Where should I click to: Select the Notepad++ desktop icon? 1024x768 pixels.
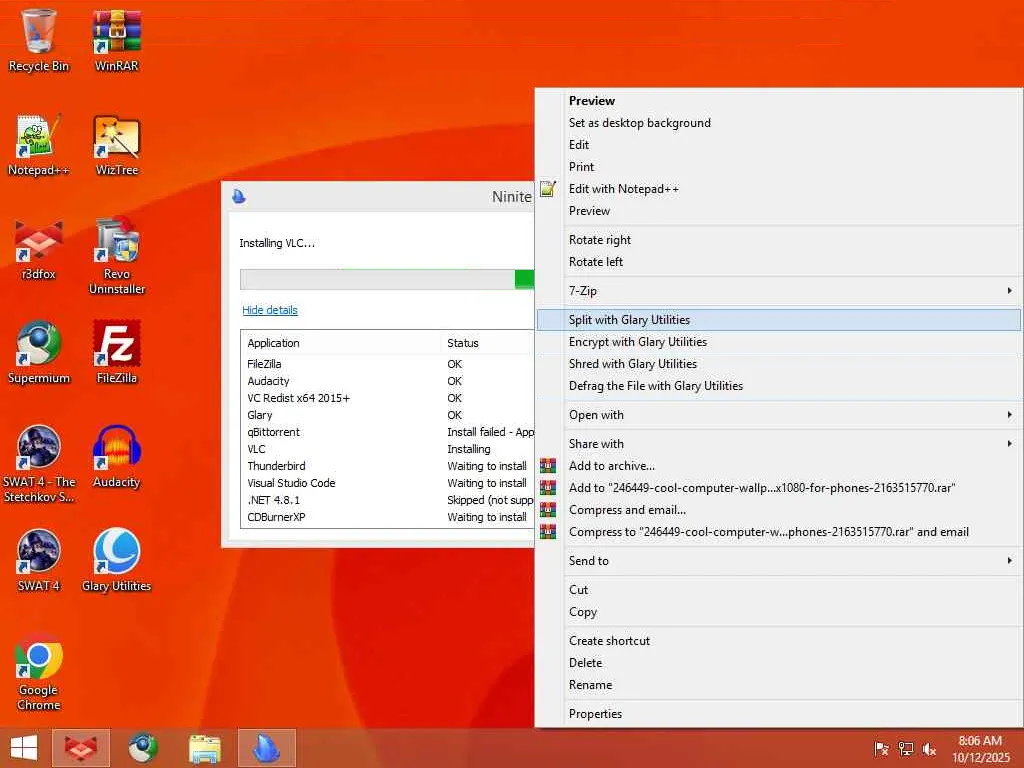point(39,145)
